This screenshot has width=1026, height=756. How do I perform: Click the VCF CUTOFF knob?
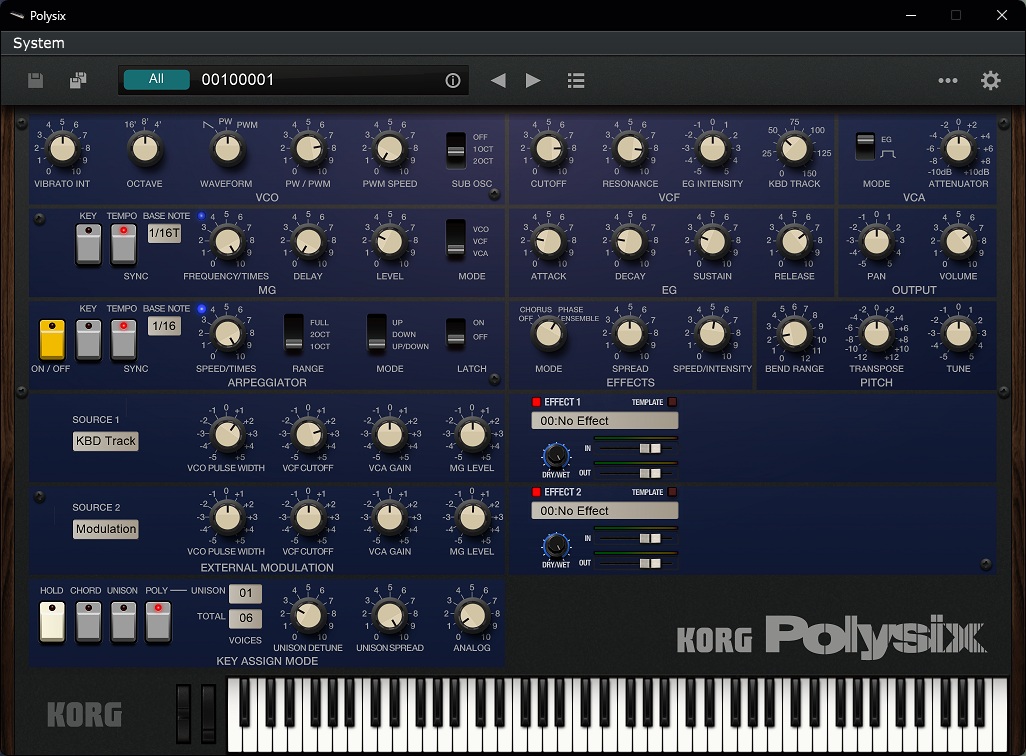tap(549, 149)
